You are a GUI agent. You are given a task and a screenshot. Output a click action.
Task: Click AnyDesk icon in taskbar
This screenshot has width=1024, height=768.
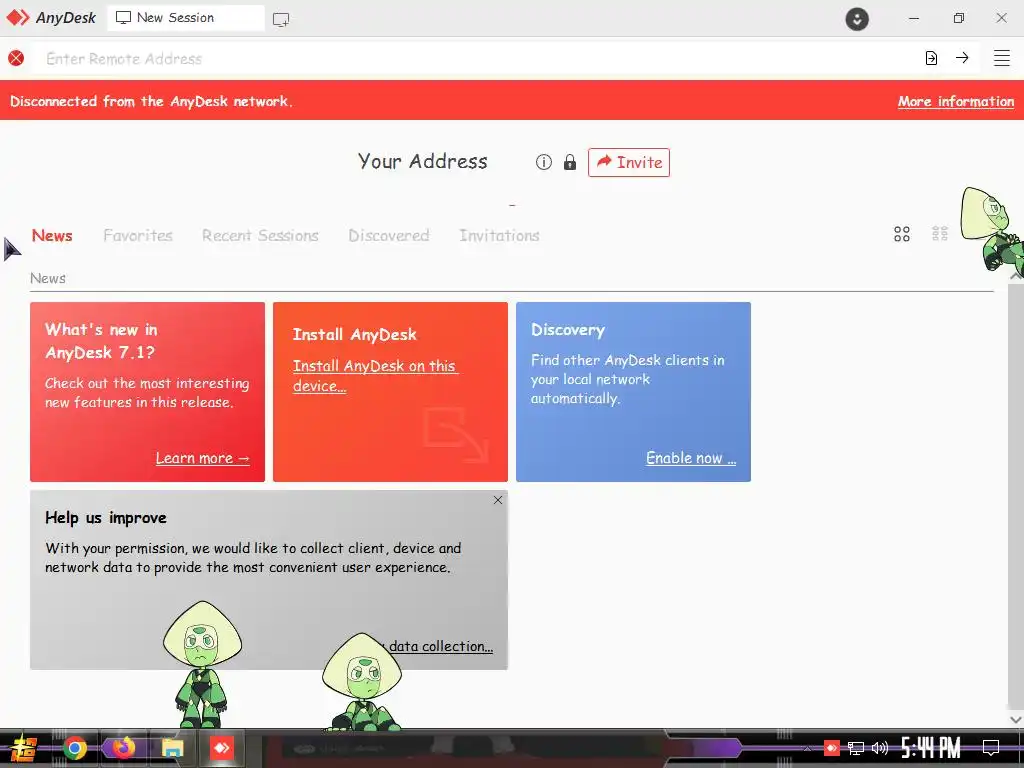click(221, 748)
